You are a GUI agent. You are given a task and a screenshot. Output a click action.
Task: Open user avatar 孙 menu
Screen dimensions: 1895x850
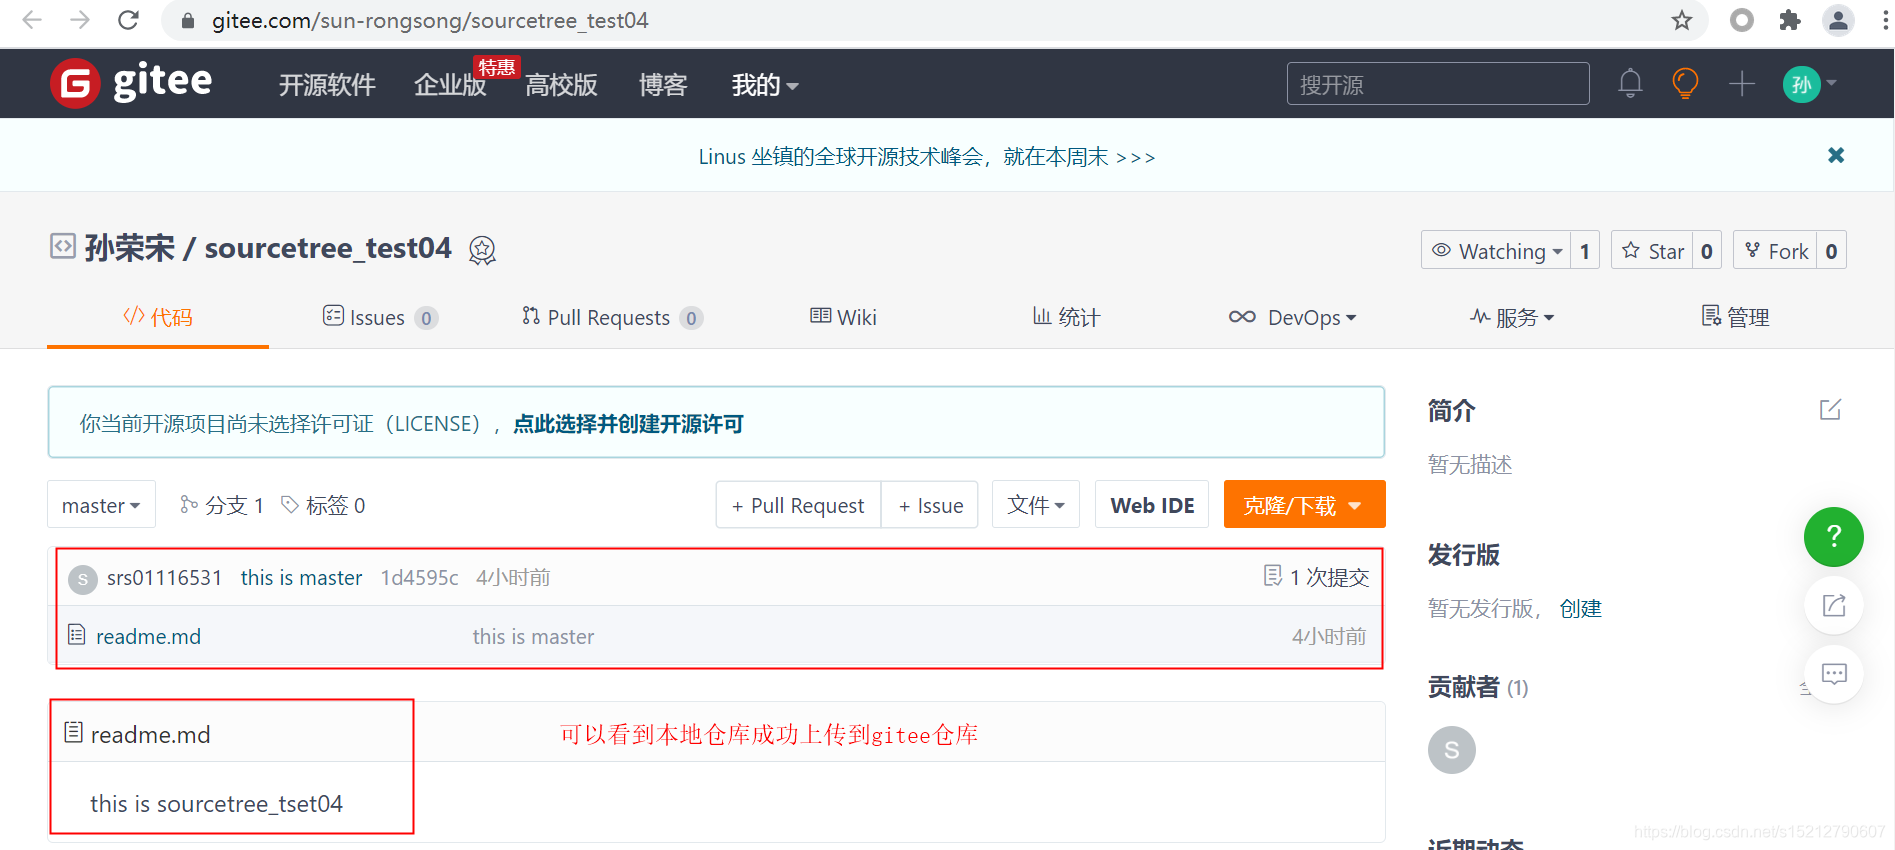tap(1809, 84)
